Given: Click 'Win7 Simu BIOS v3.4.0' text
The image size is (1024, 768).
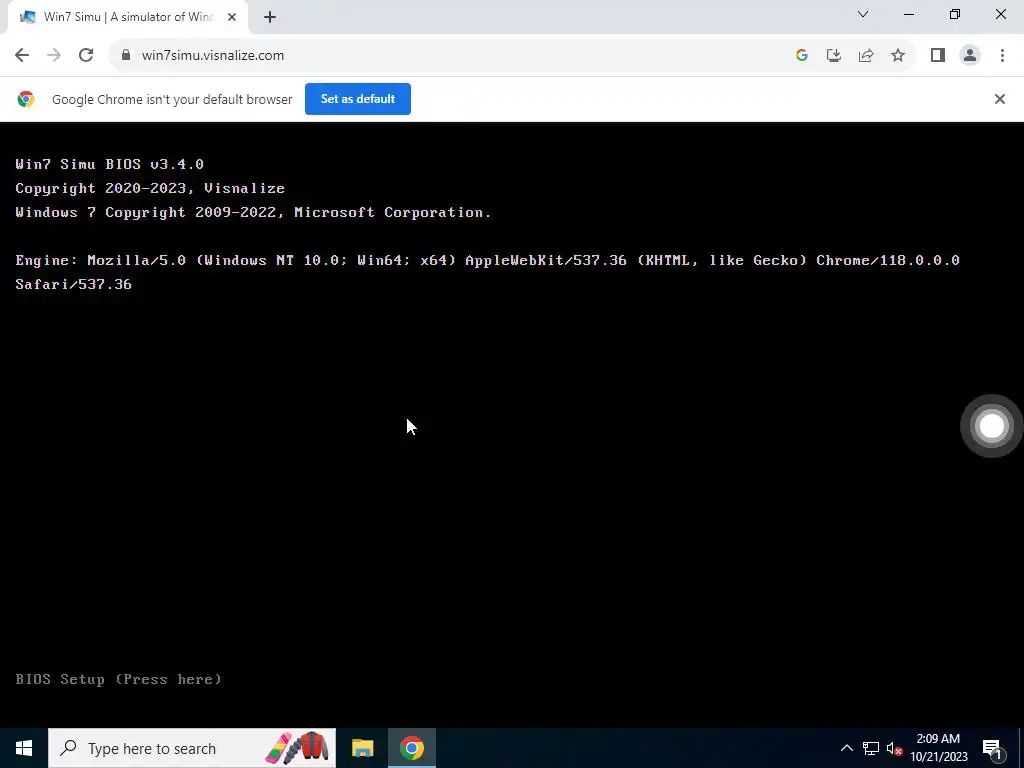Looking at the screenshot, I should click(x=110, y=164).
